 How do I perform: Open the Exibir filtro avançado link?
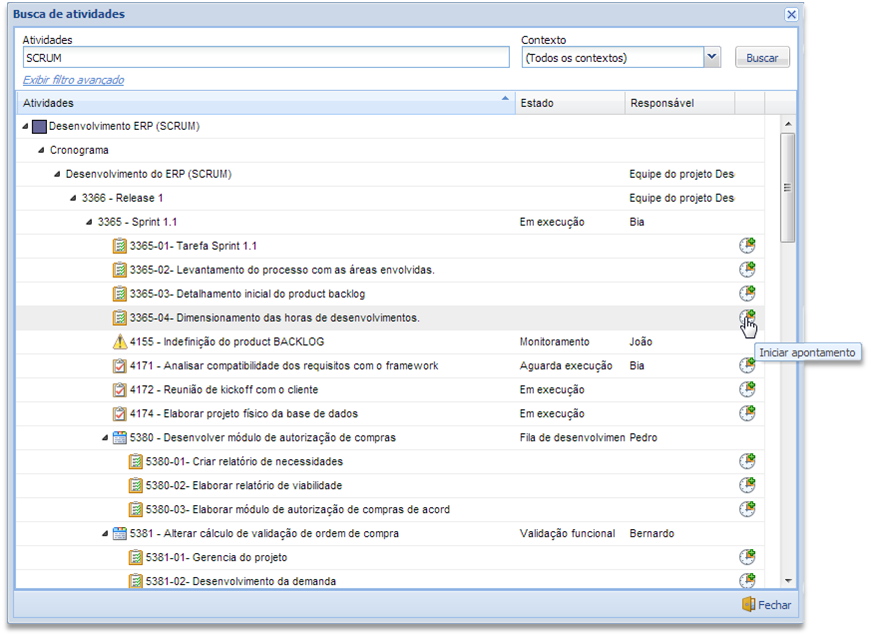coord(73,80)
